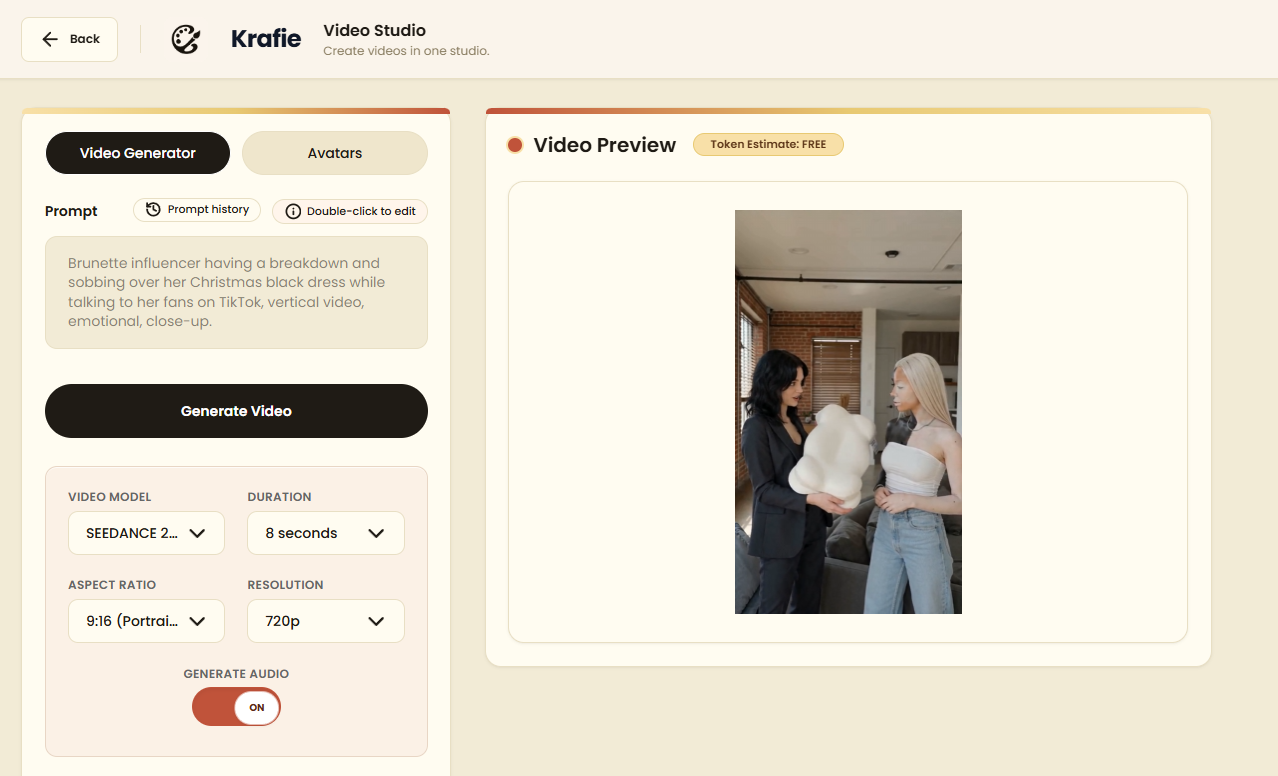Click the VIDEO MODEL label
The width and height of the screenshot is (1278, 776).
(110, 497)
